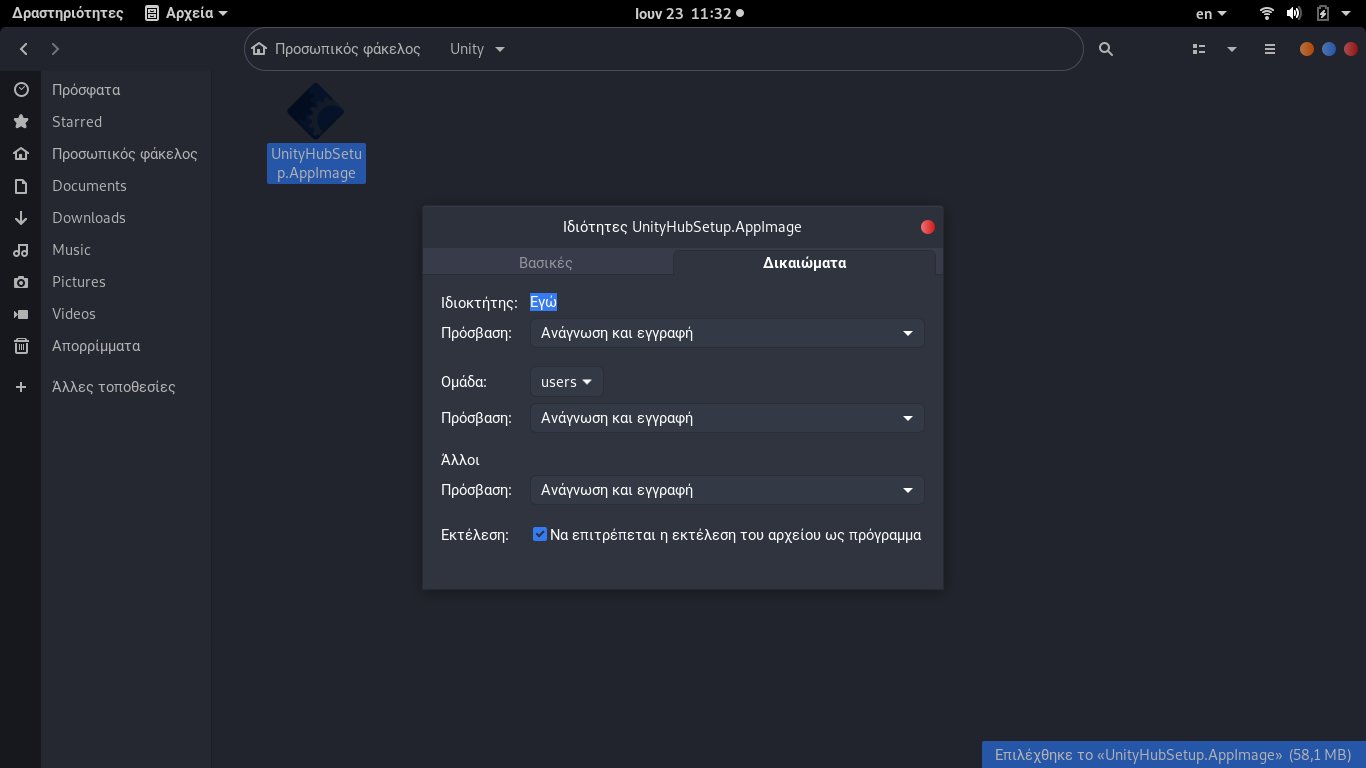Open the users group dropdown

567,382
